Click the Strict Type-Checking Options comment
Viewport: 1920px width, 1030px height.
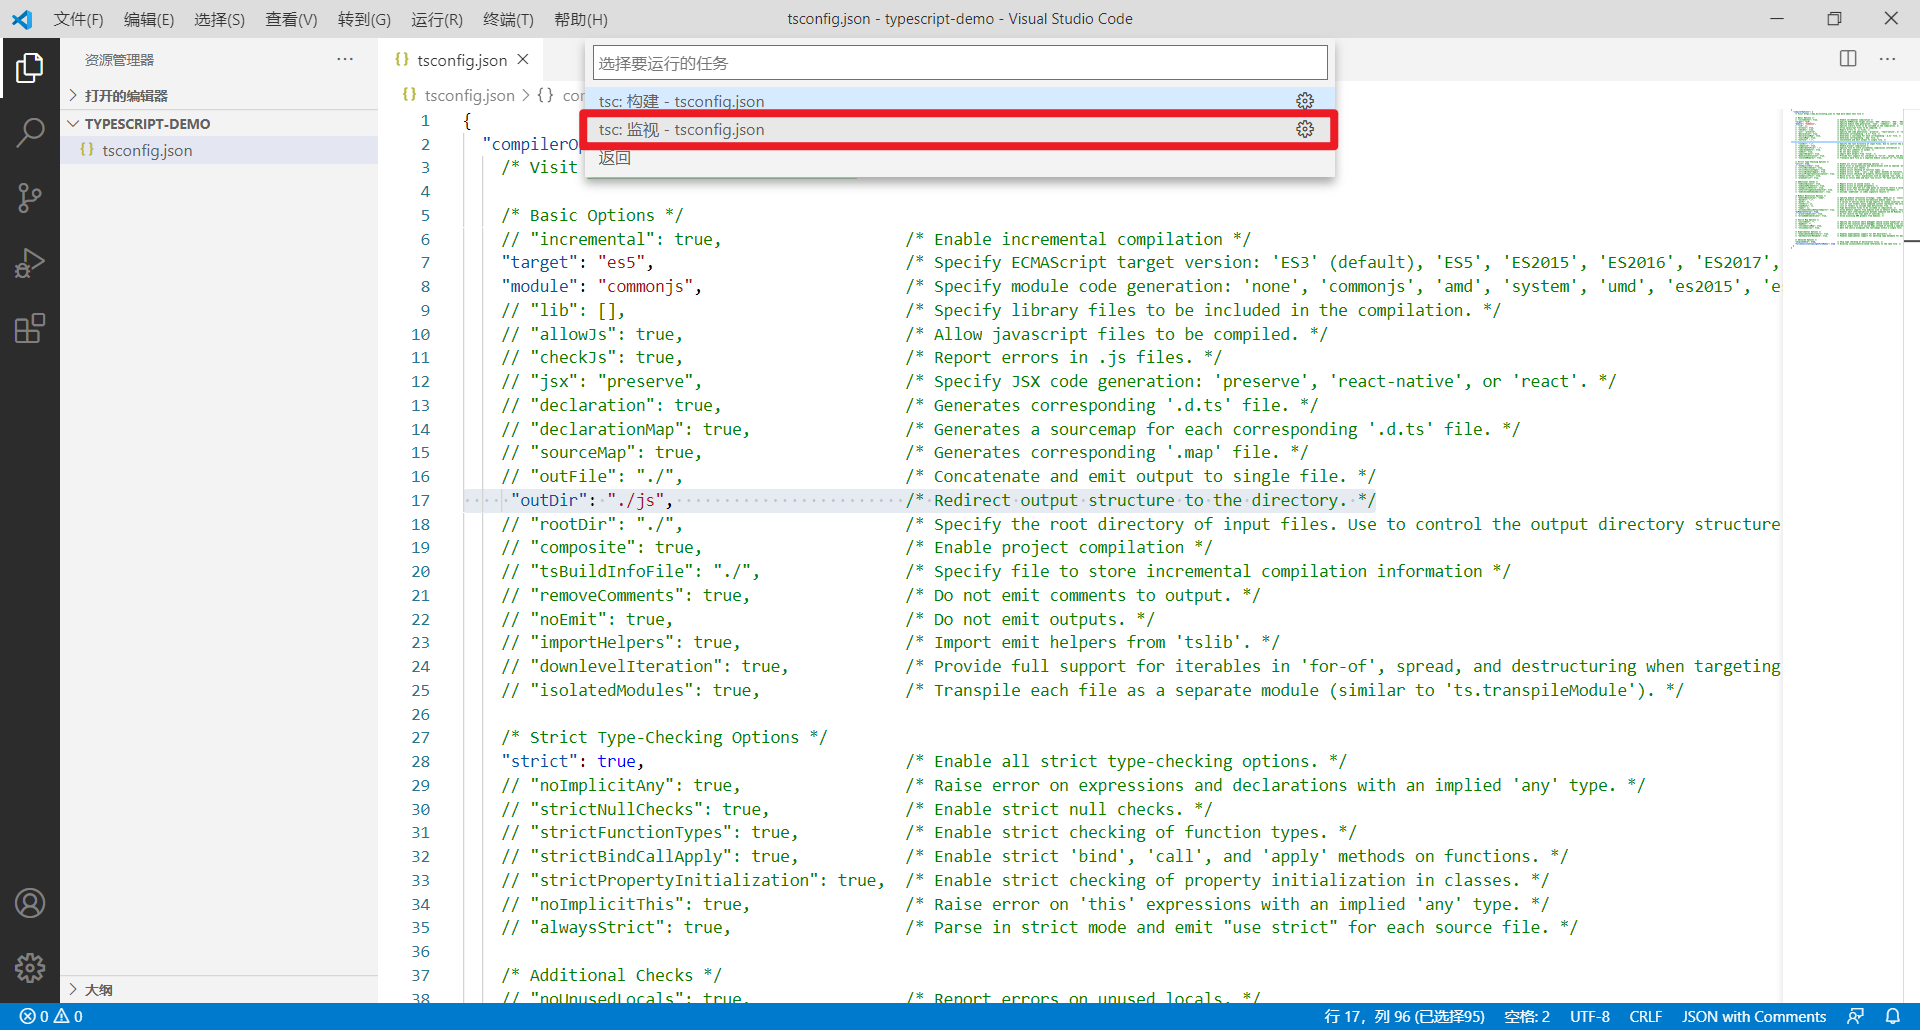(664, 737)
